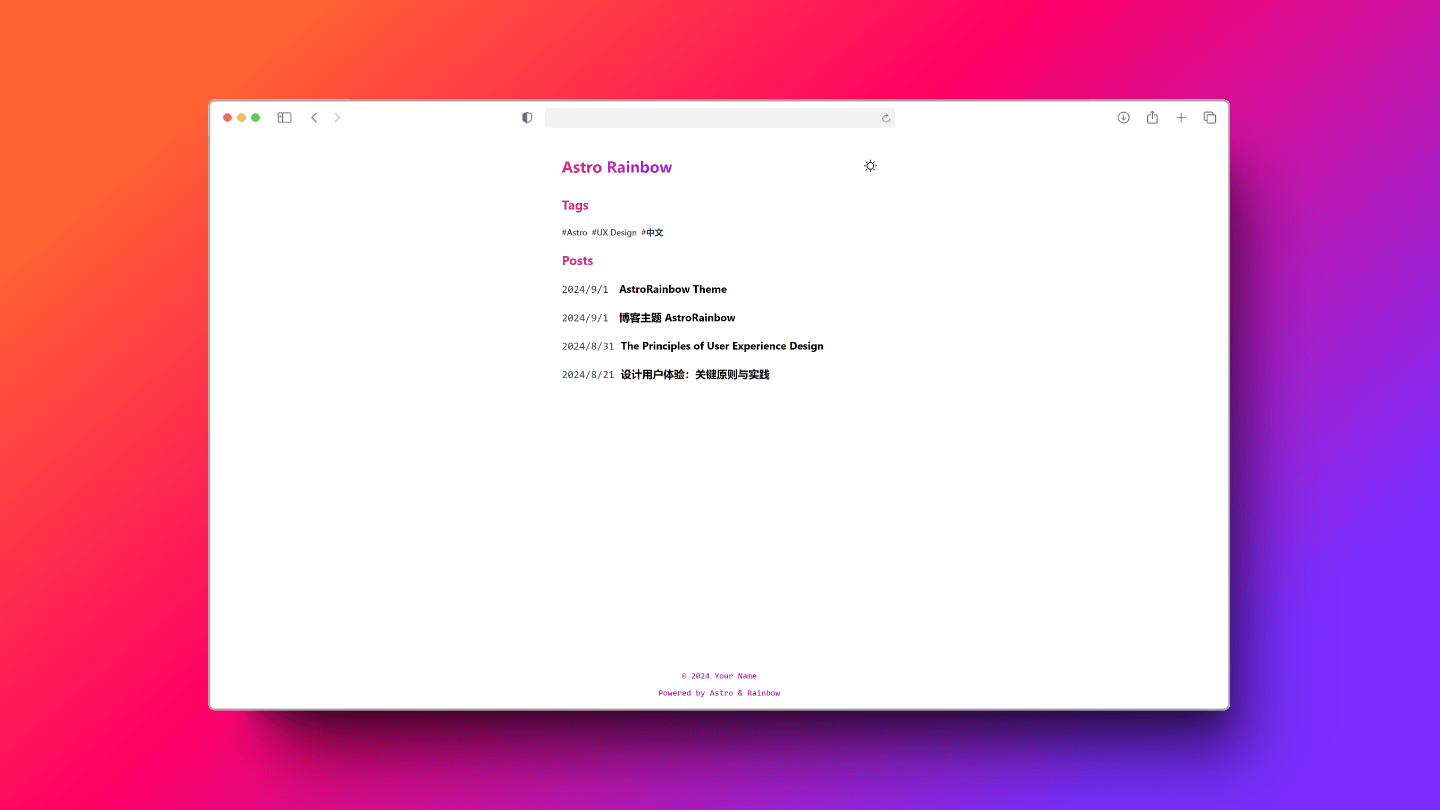1440x810 pixels.
Task: Show the tab overview icon
Action: 1210,118
